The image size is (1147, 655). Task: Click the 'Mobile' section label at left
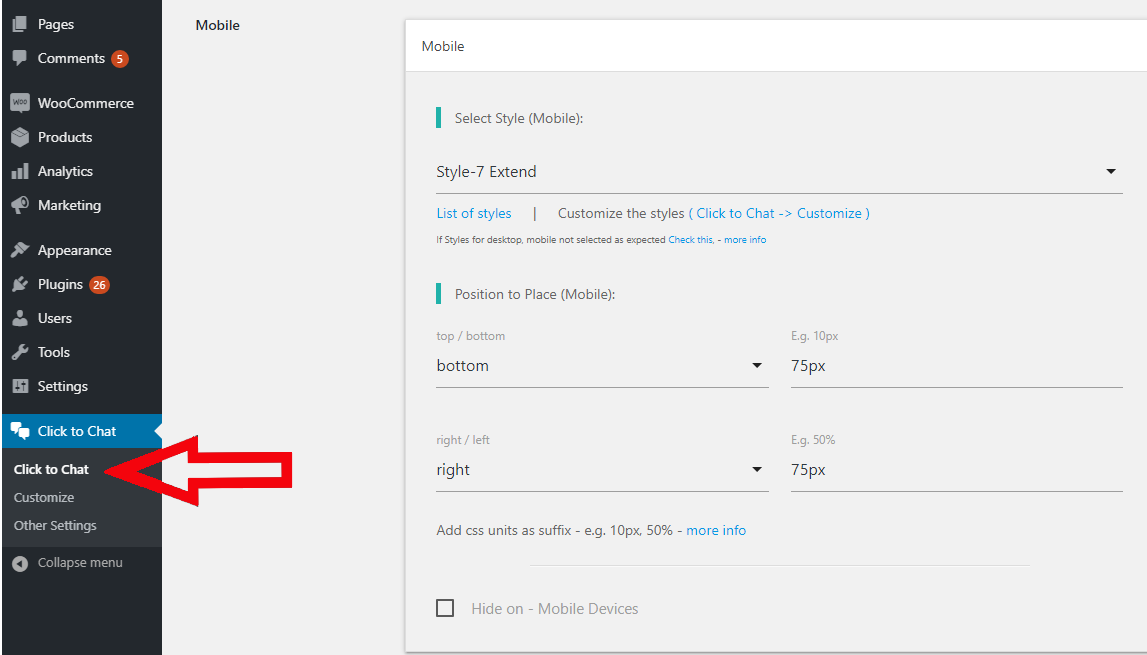tap(217, 25)
